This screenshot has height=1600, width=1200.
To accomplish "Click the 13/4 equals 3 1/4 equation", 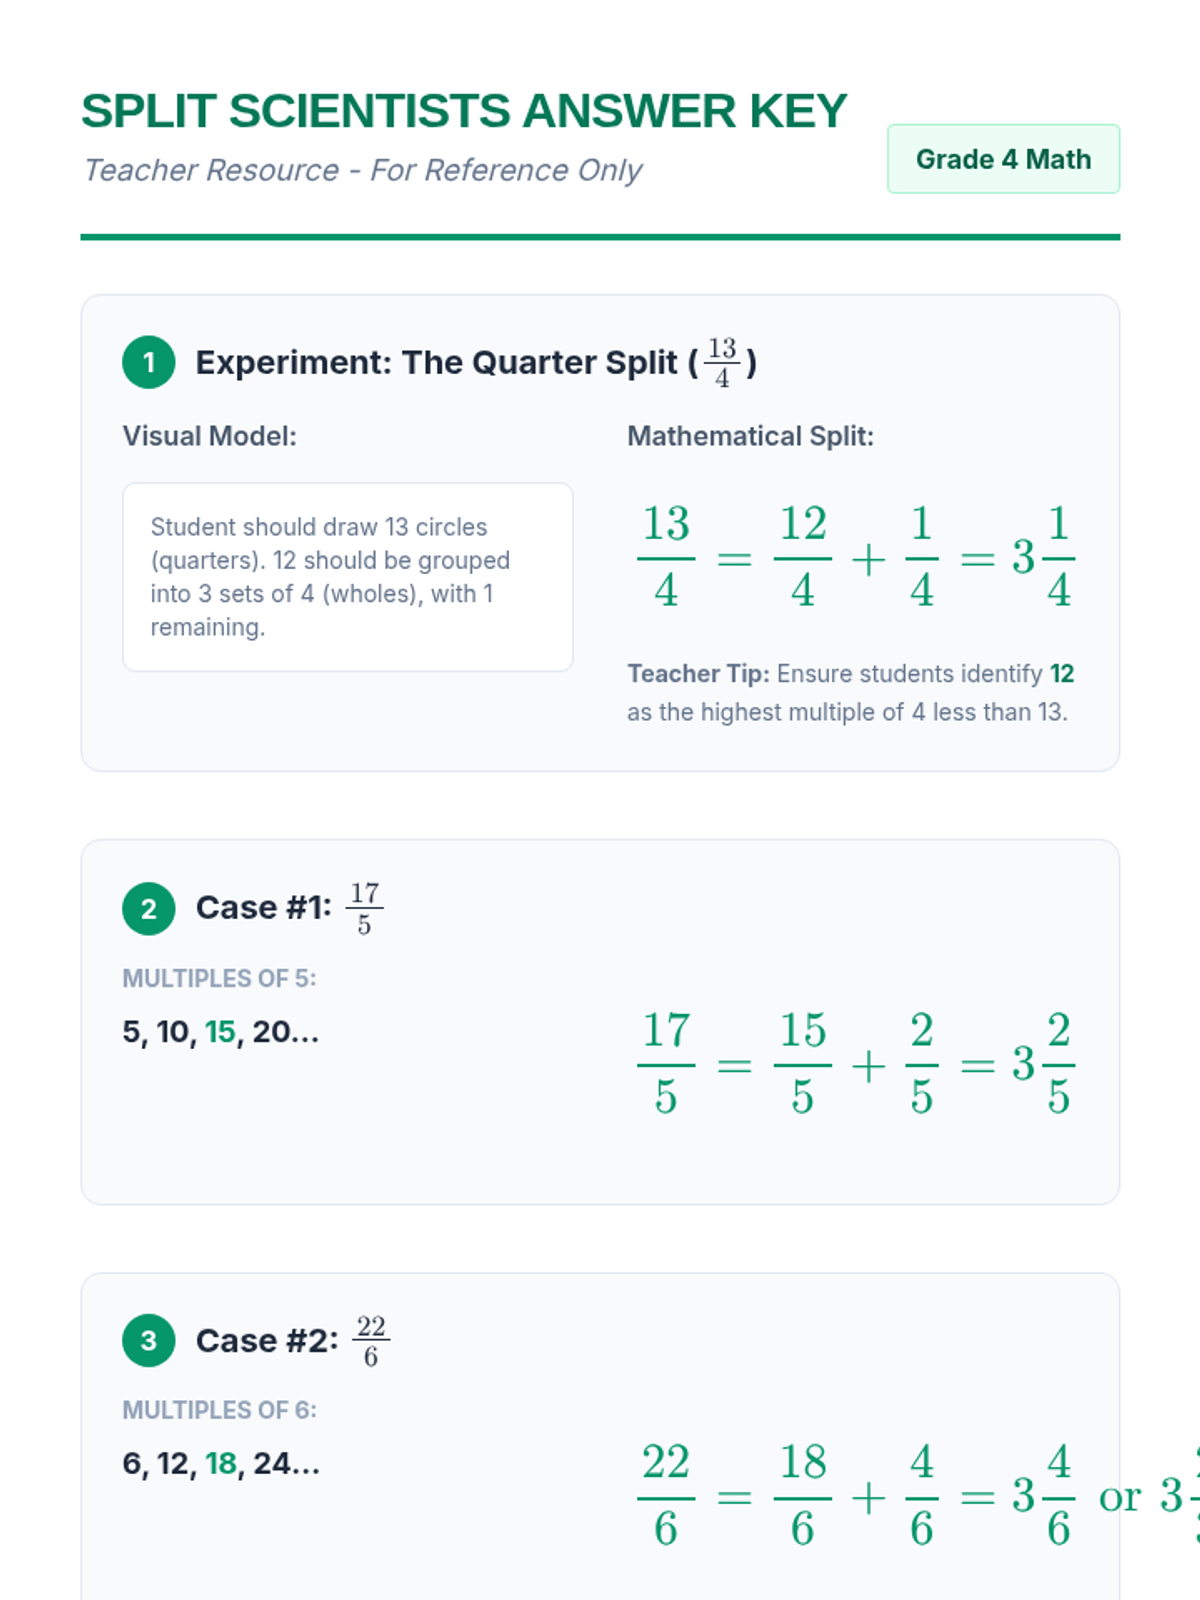I will click(x=856, y=557).
